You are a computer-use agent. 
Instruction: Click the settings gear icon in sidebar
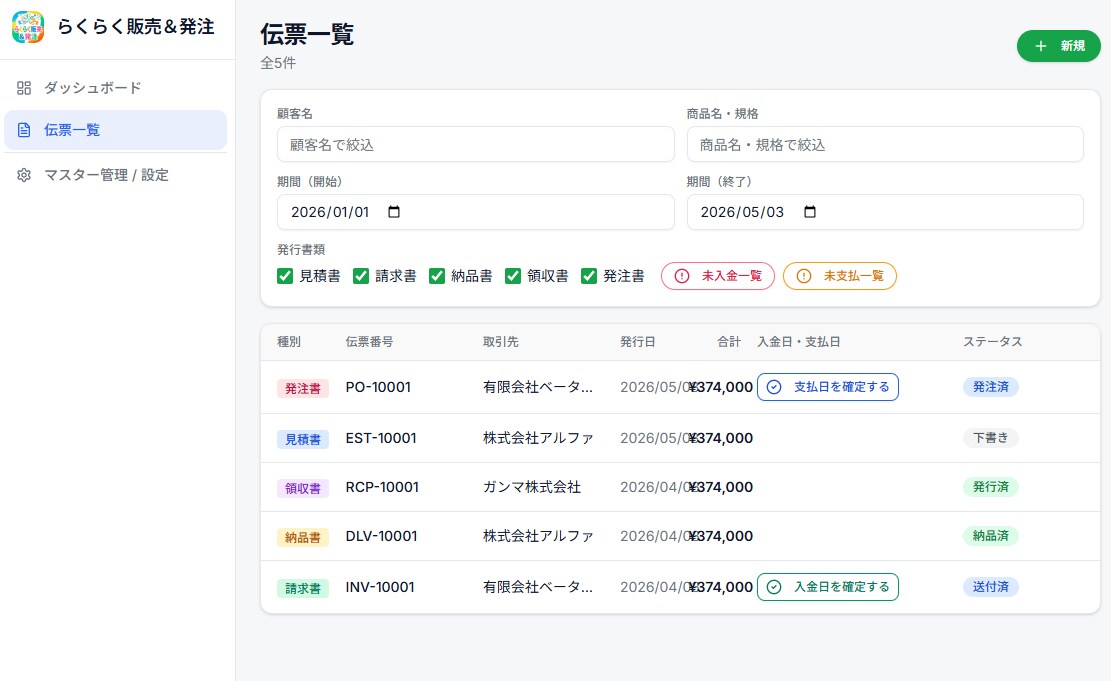24,175
